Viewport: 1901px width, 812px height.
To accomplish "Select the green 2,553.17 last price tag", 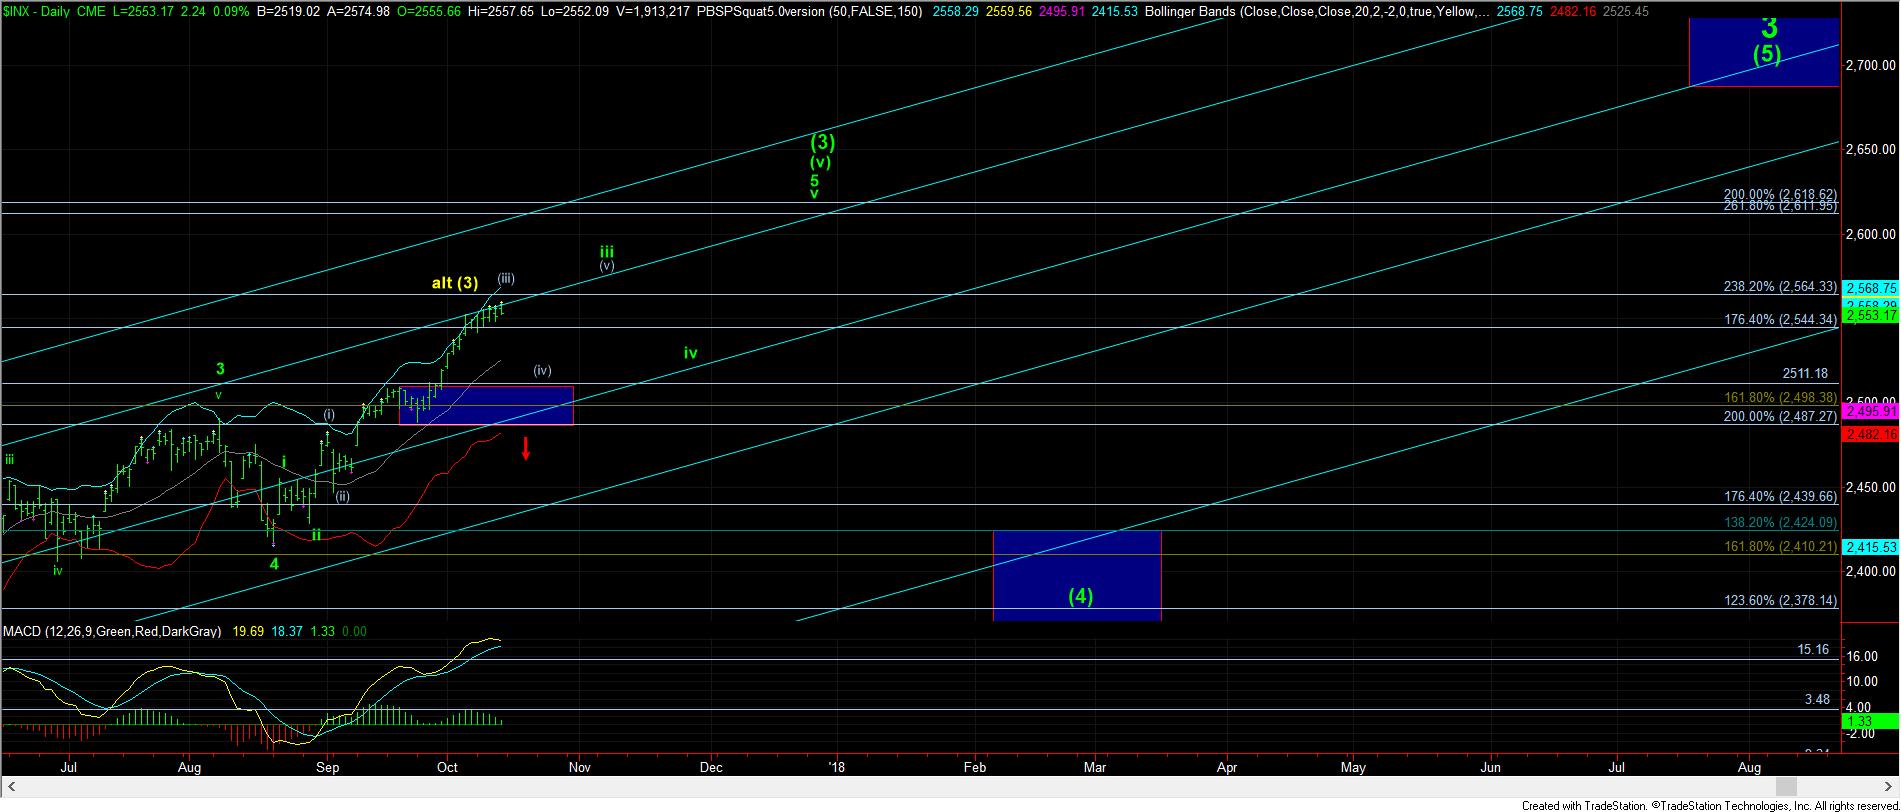I will coord(1870,316).
